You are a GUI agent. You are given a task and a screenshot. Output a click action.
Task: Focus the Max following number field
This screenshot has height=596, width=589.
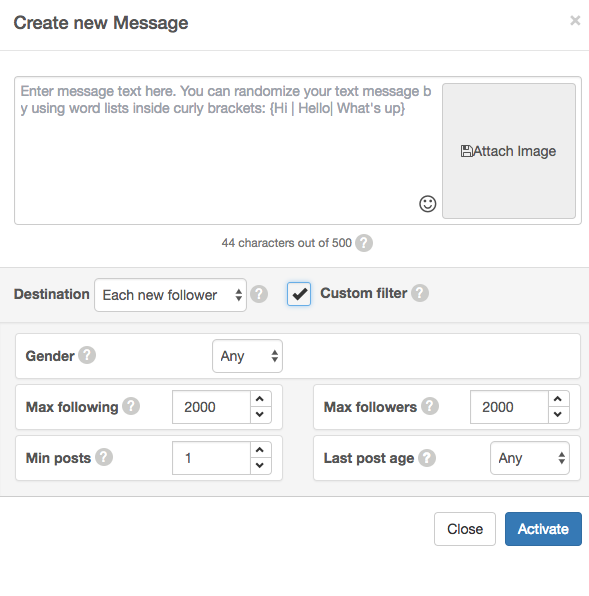[211, 407]
